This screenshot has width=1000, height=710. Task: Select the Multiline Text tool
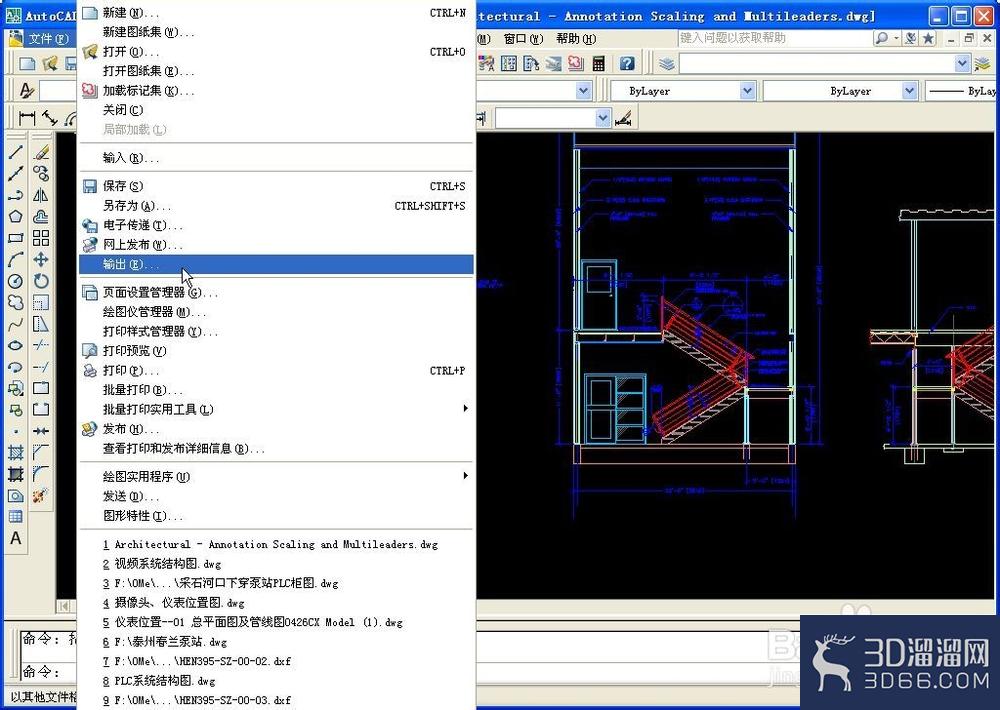point(15,538)
